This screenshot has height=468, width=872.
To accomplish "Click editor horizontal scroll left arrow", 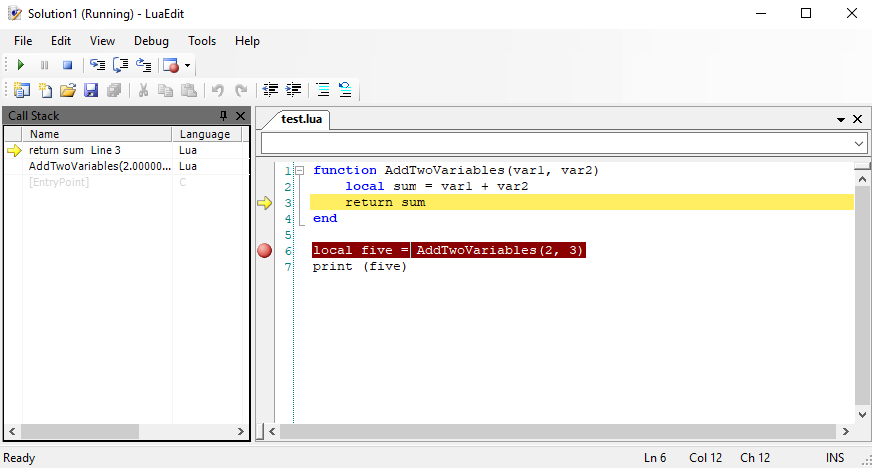I will click(272, 431).
